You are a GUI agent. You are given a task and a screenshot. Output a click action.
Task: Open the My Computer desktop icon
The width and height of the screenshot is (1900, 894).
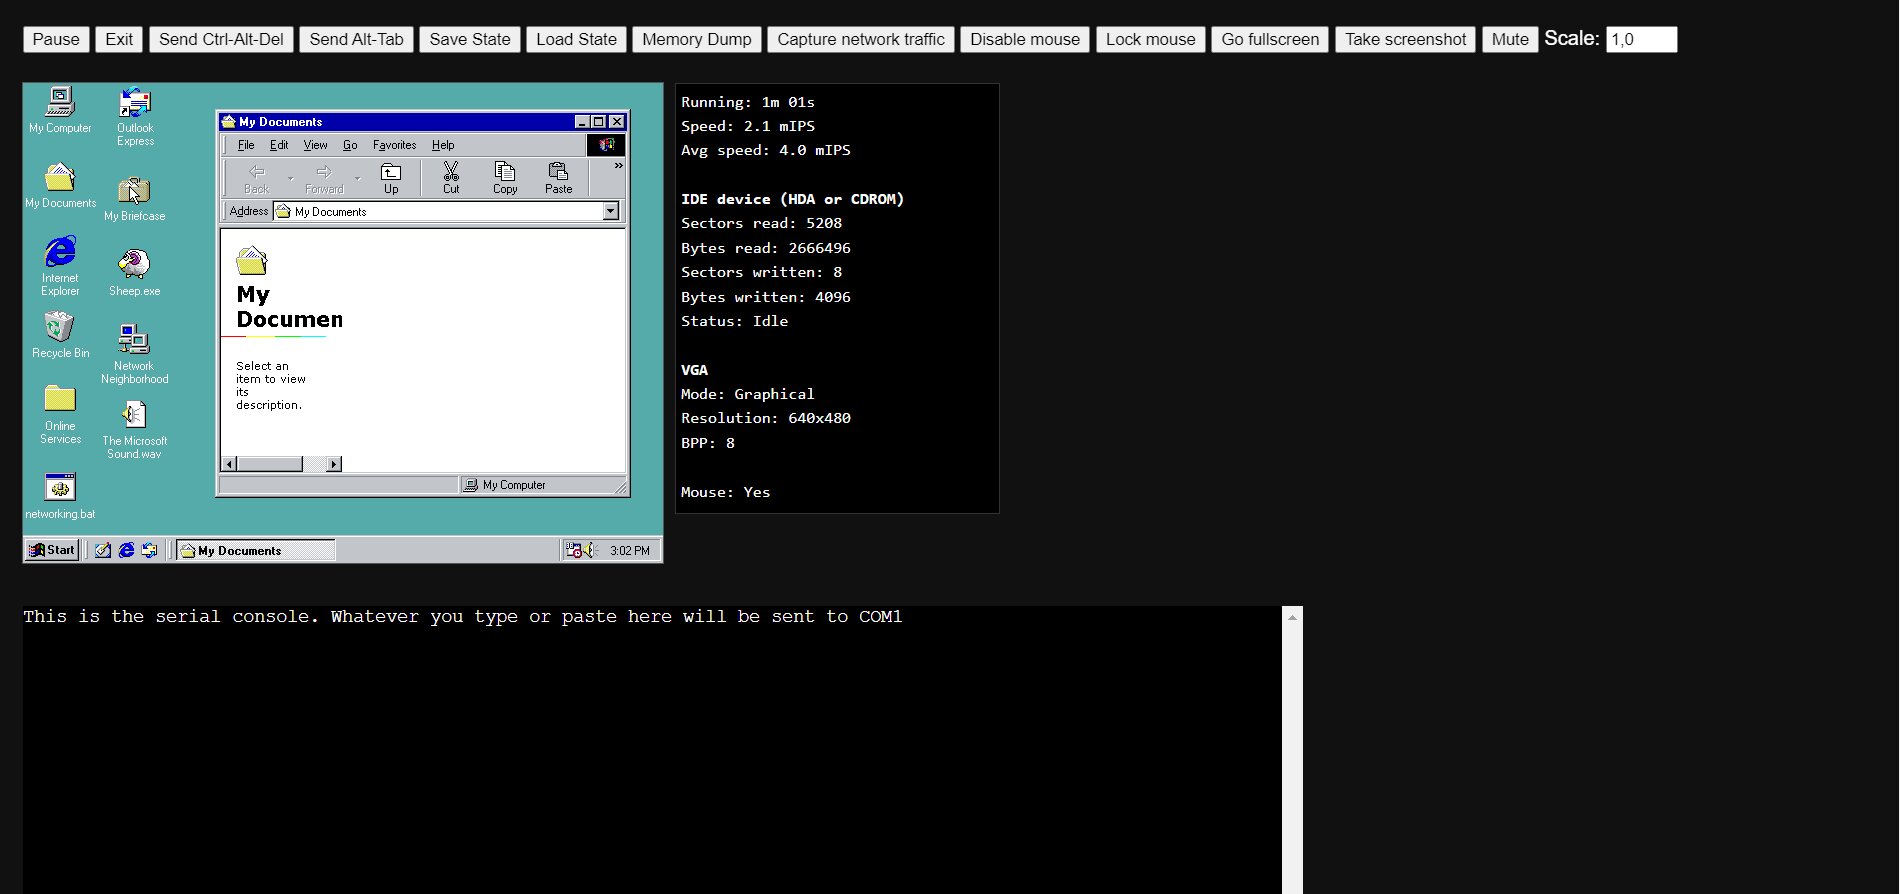(60, 110)
